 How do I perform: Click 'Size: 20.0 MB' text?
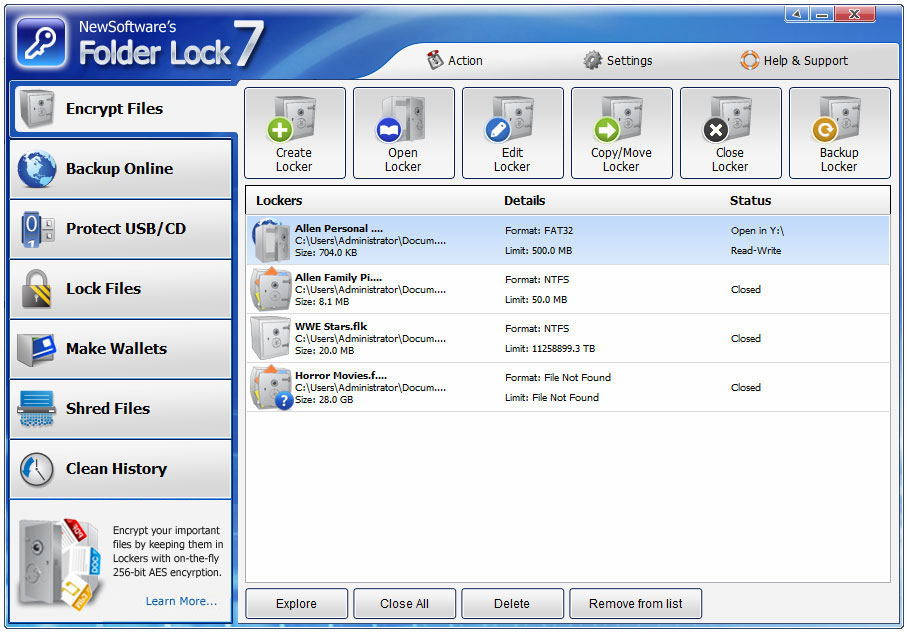point(325,351)
